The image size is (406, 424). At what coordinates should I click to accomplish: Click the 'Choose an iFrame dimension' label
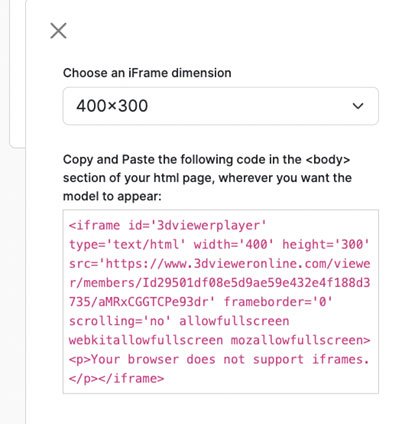click(x=147, y=73)
